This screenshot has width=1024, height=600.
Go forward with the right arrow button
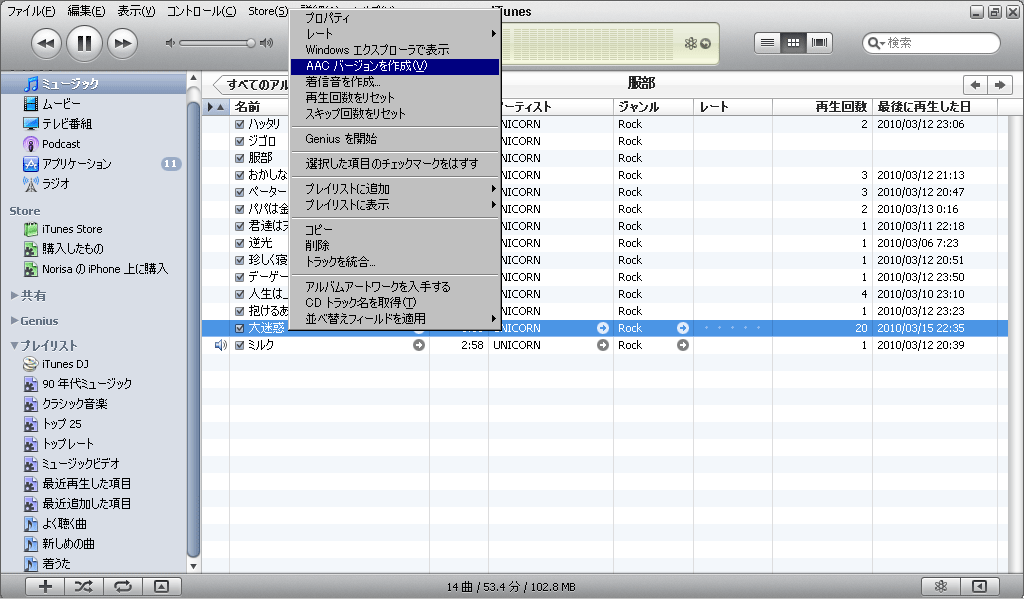pyautogui.click(x=1000, y=85)
